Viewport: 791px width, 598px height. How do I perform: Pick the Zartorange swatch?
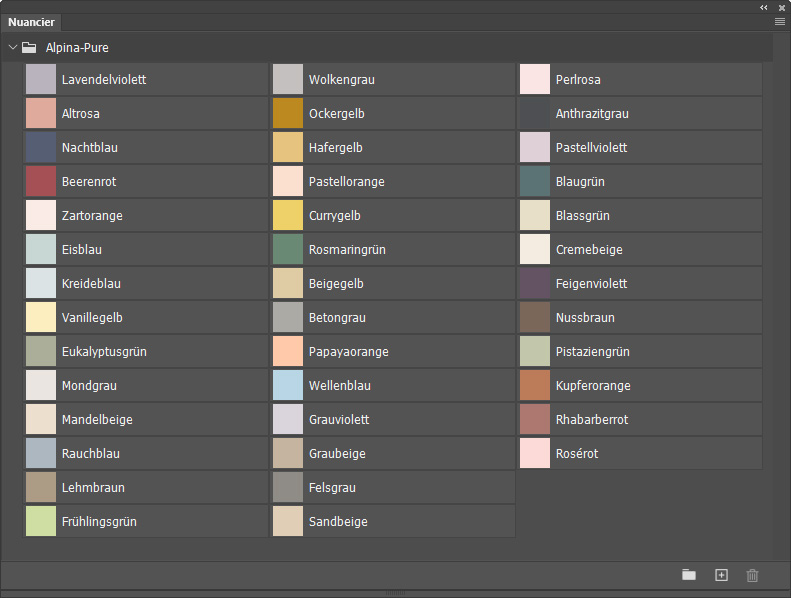click(x=41, y=215)
